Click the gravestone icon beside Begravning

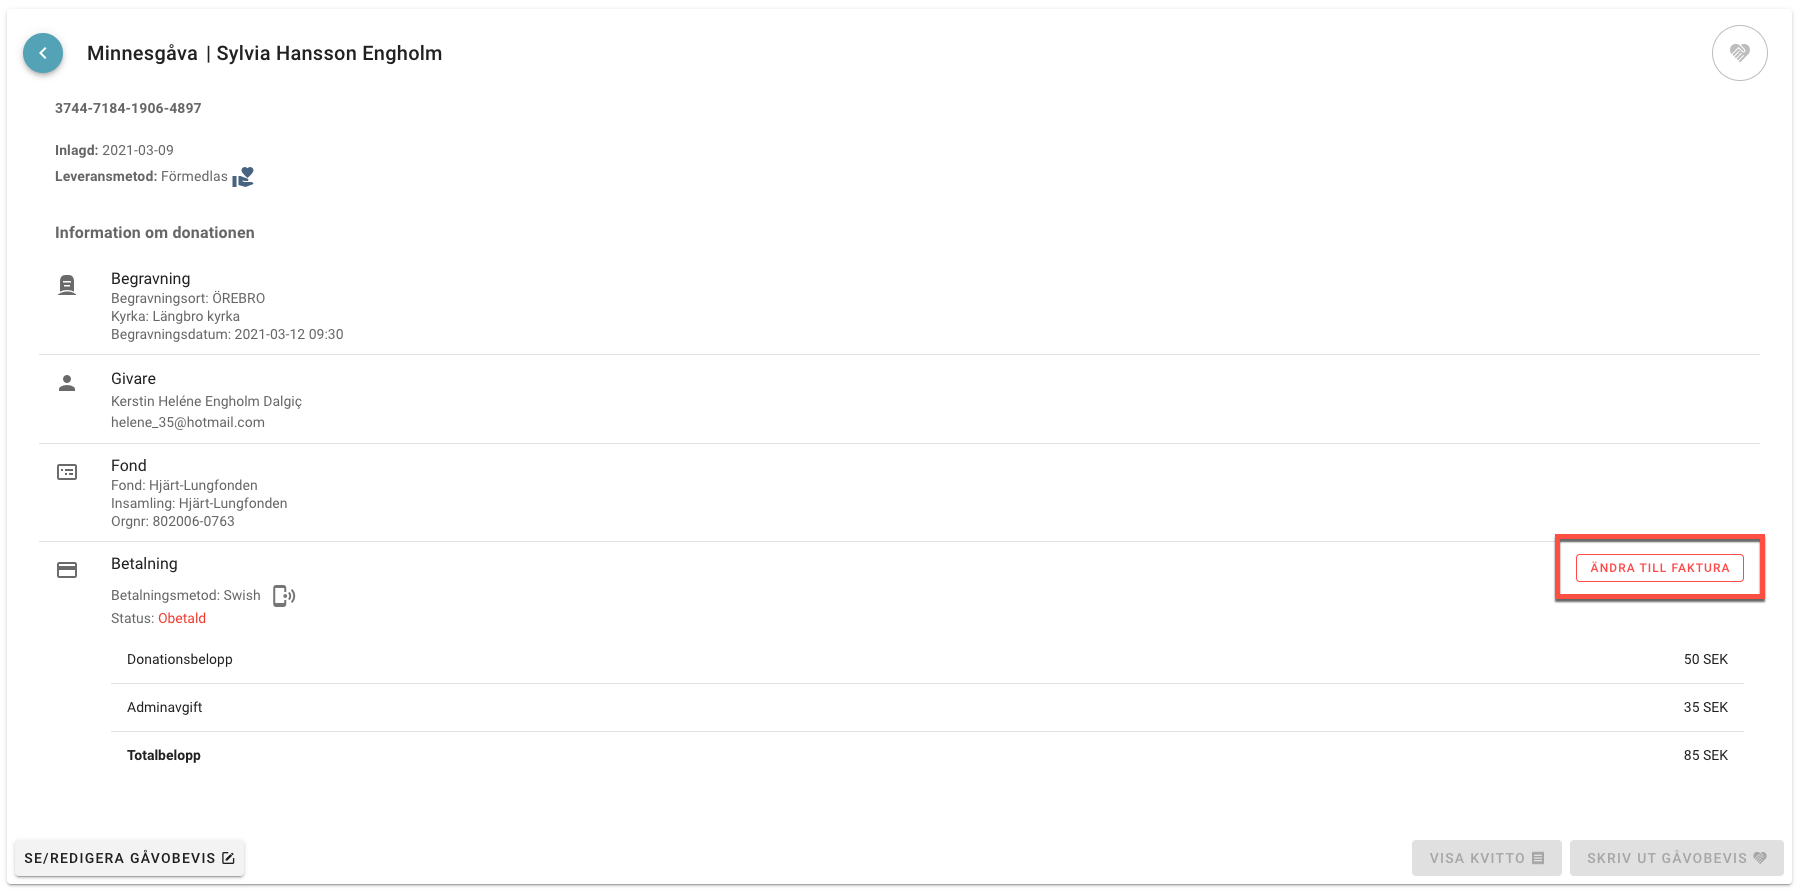tap(67, 285)
